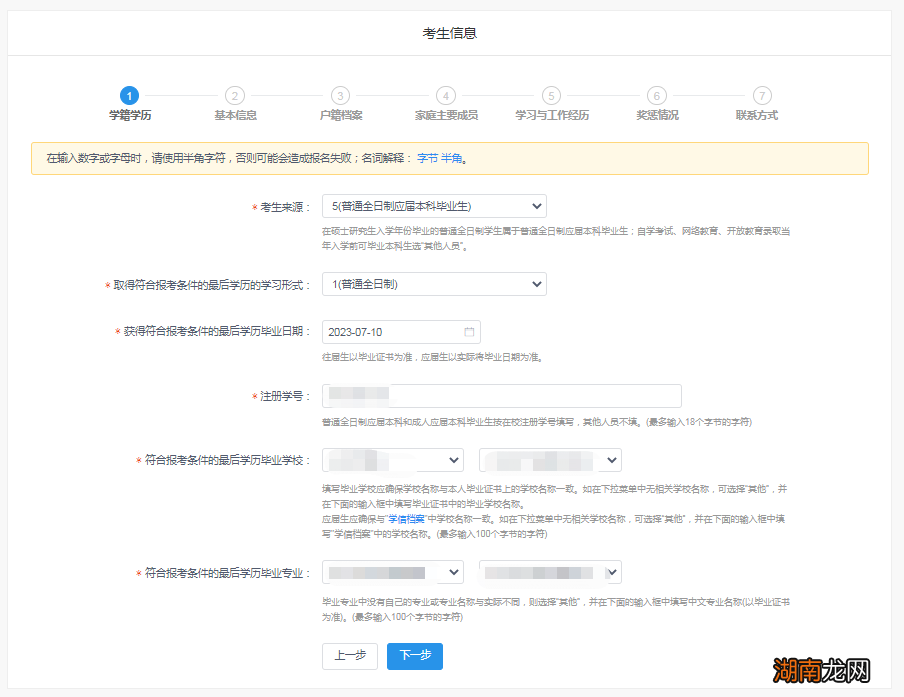The height and width of the screenshot is (697, 904).
Task: Click the step 3 户籍档案 circle icon
Action: [340, 96]
